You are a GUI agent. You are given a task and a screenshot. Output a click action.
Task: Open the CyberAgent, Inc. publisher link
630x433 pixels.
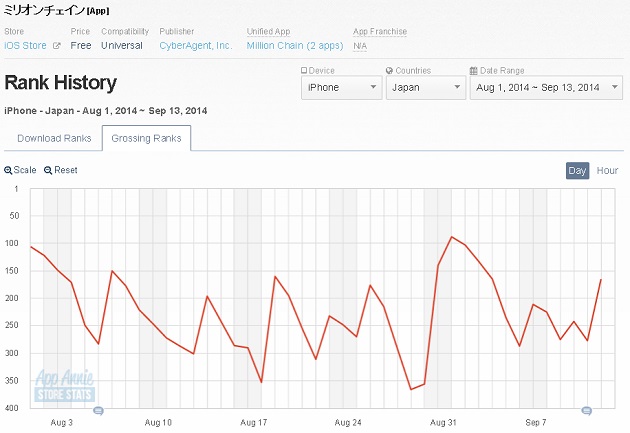[x=196, y=45]
